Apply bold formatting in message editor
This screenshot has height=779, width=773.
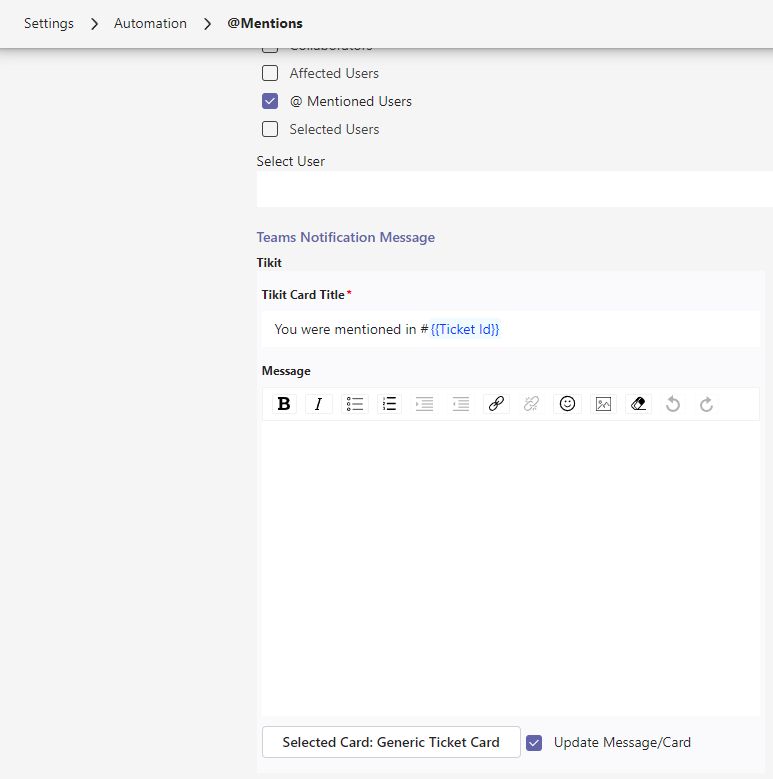(x=284, y=404)
